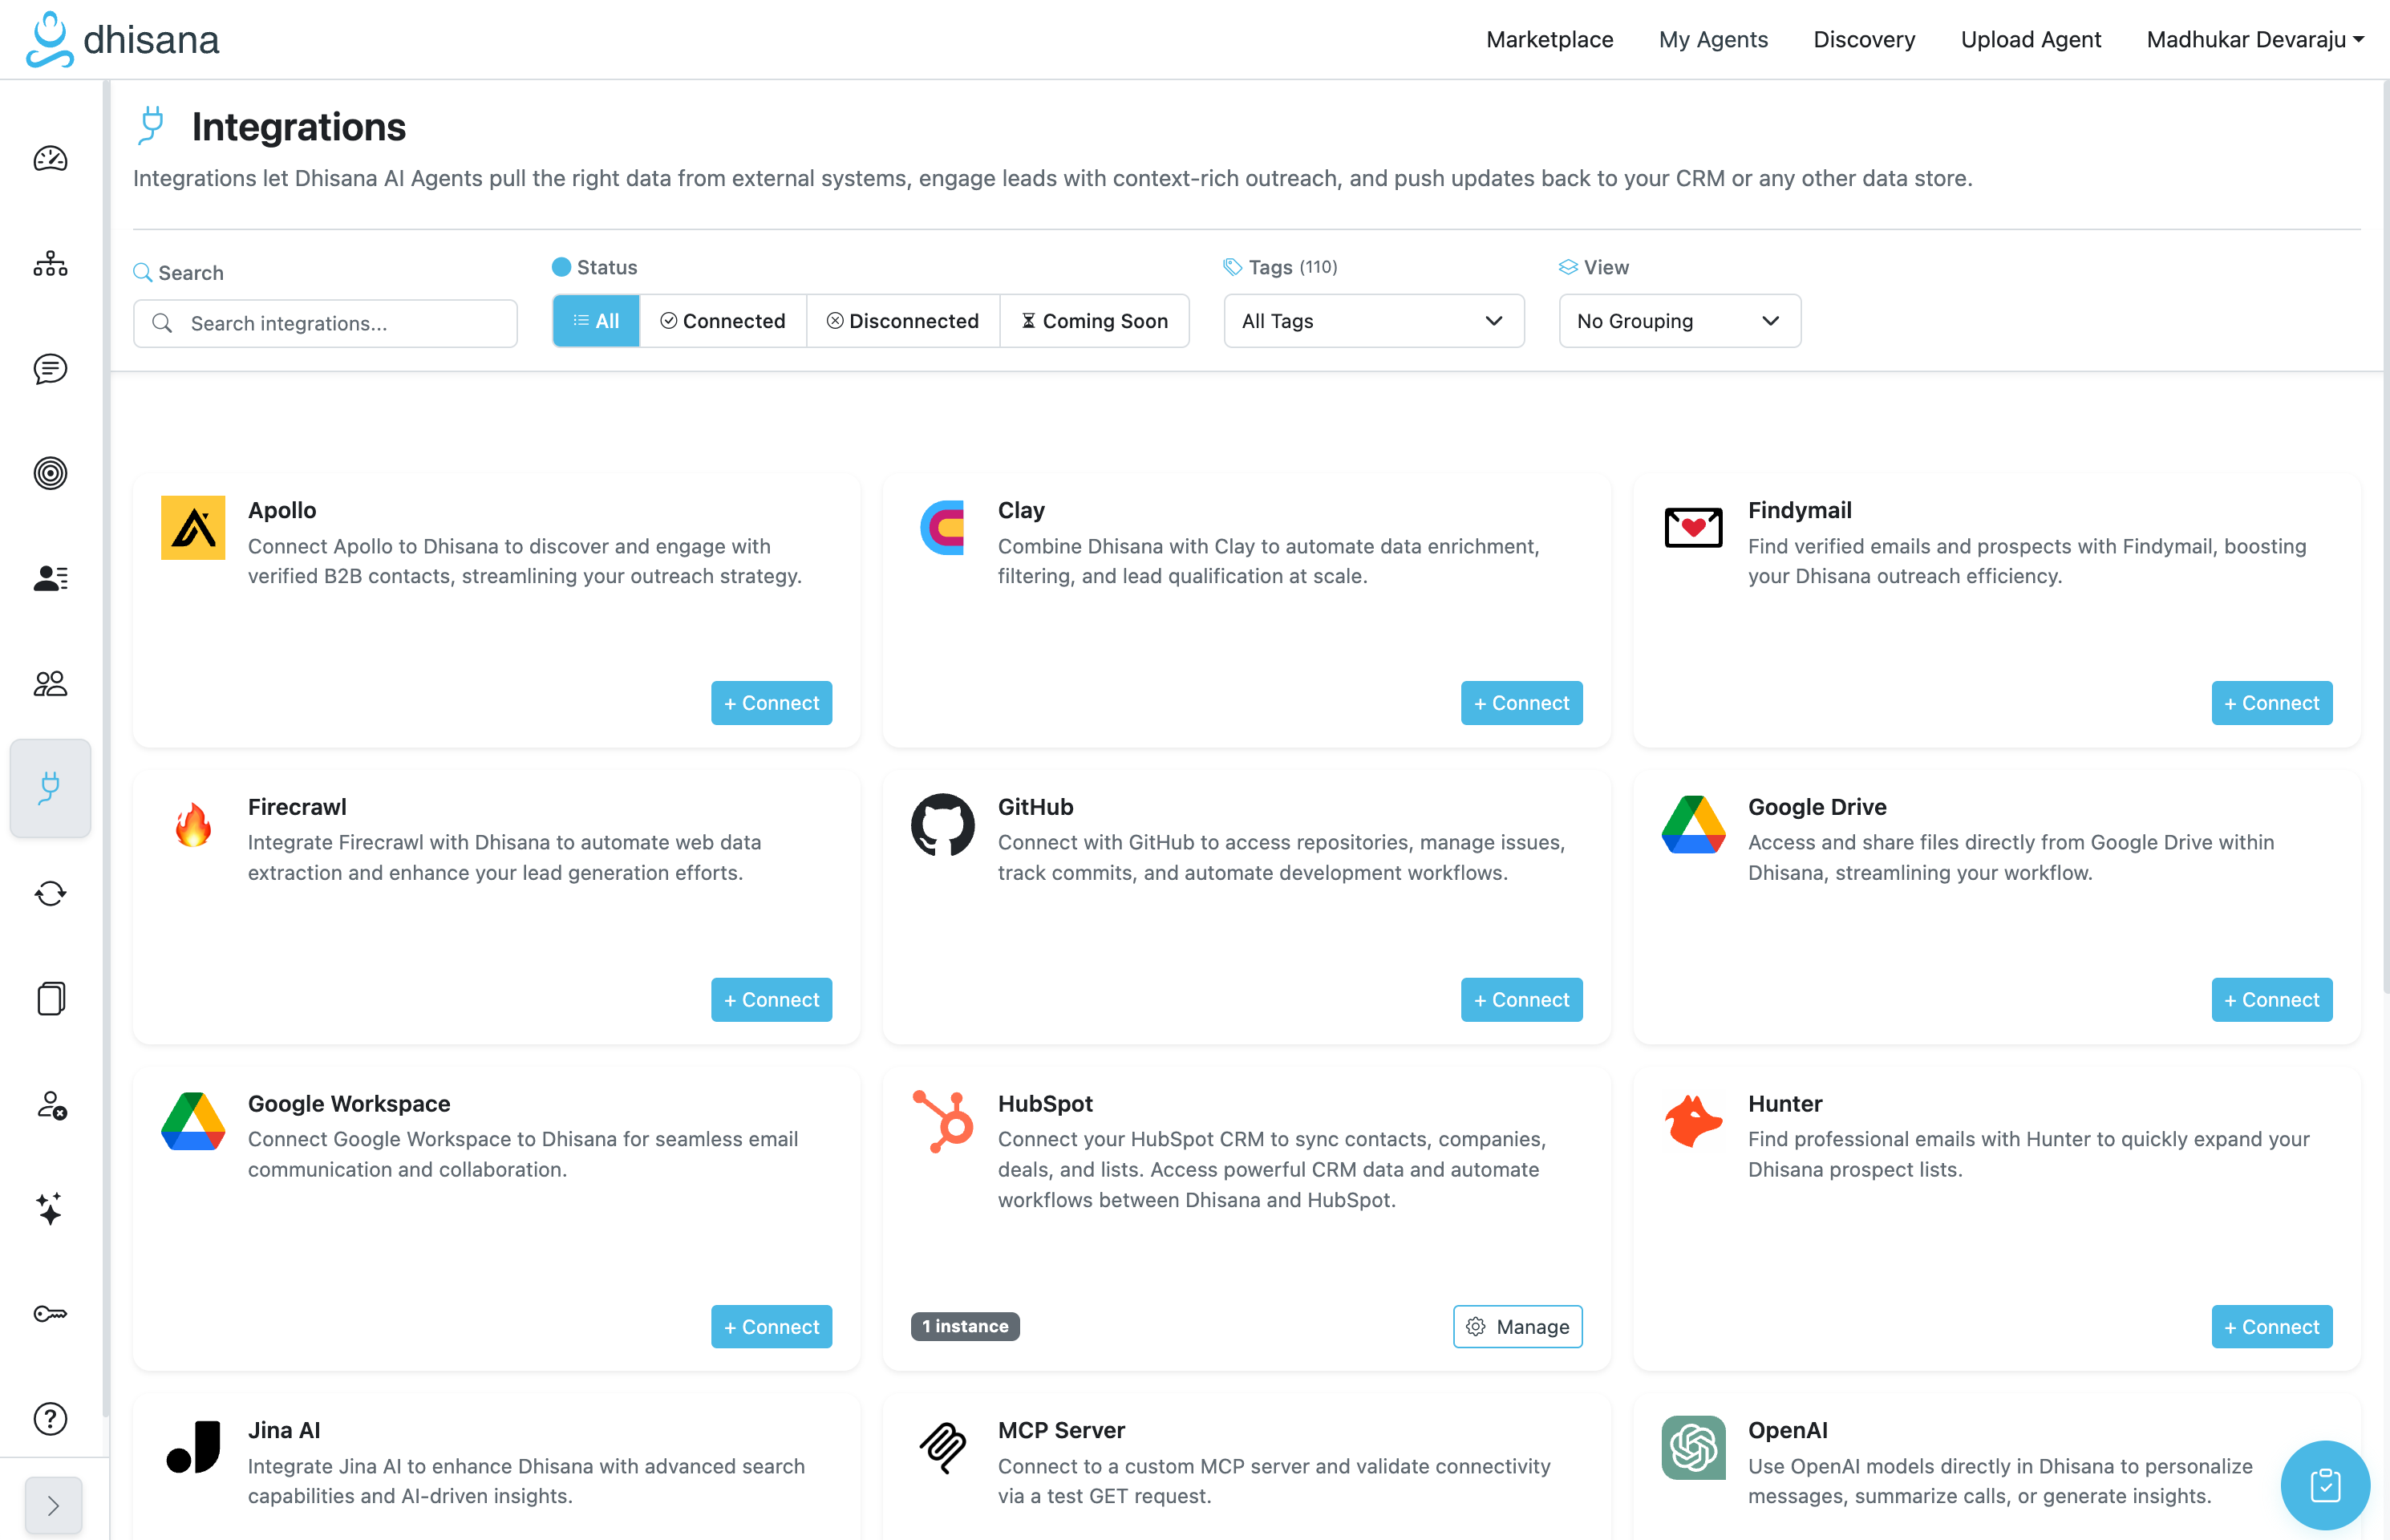Viewport: 2390px width, 1540px height.
Task: Open My Agents navigation item
Action: click(x=1713, y=40)
